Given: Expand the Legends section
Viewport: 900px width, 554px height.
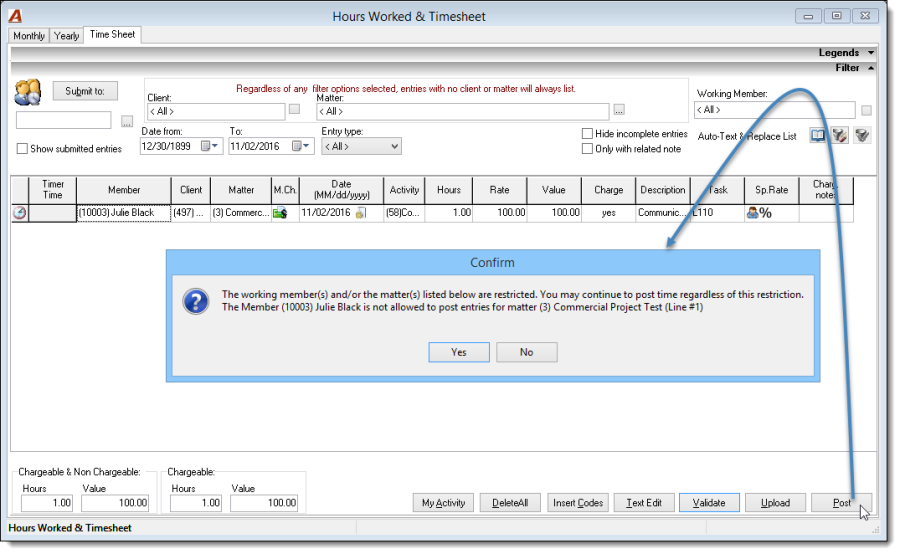Looking at the screenshot, I should (x=871, y=53).
